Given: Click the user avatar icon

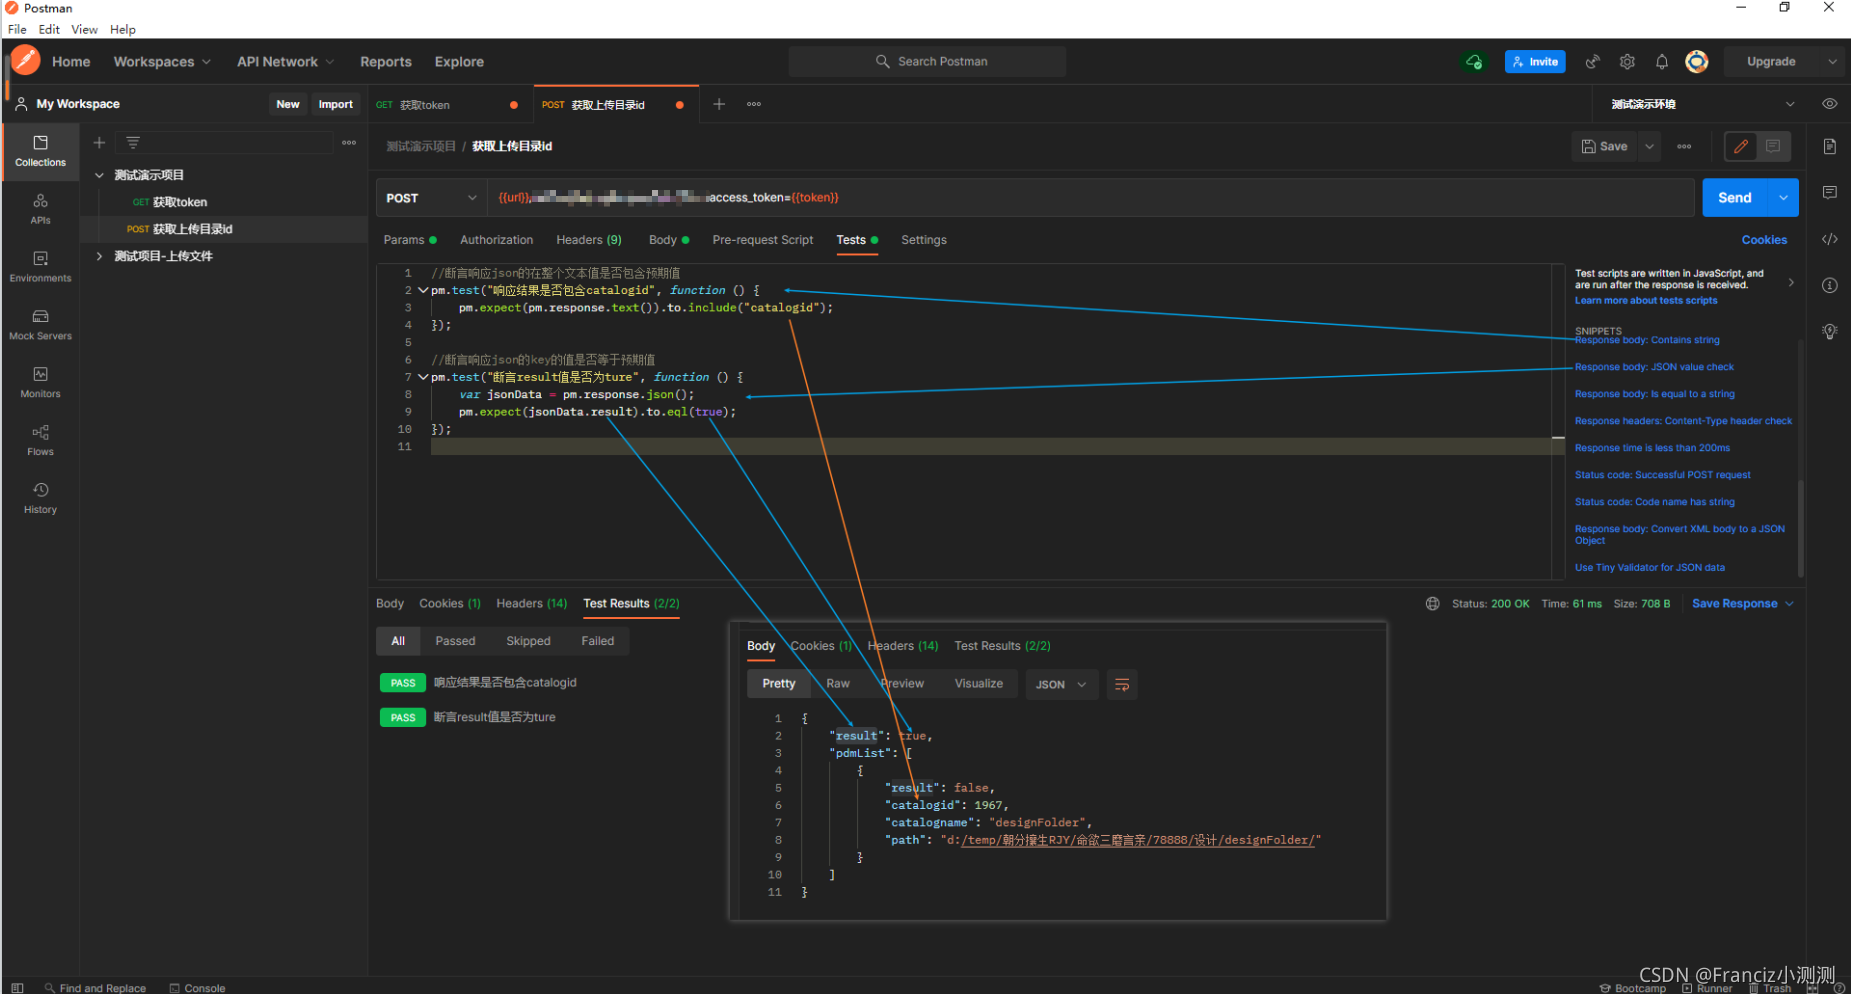Looking at the screenshot, I should [1697, 62].
